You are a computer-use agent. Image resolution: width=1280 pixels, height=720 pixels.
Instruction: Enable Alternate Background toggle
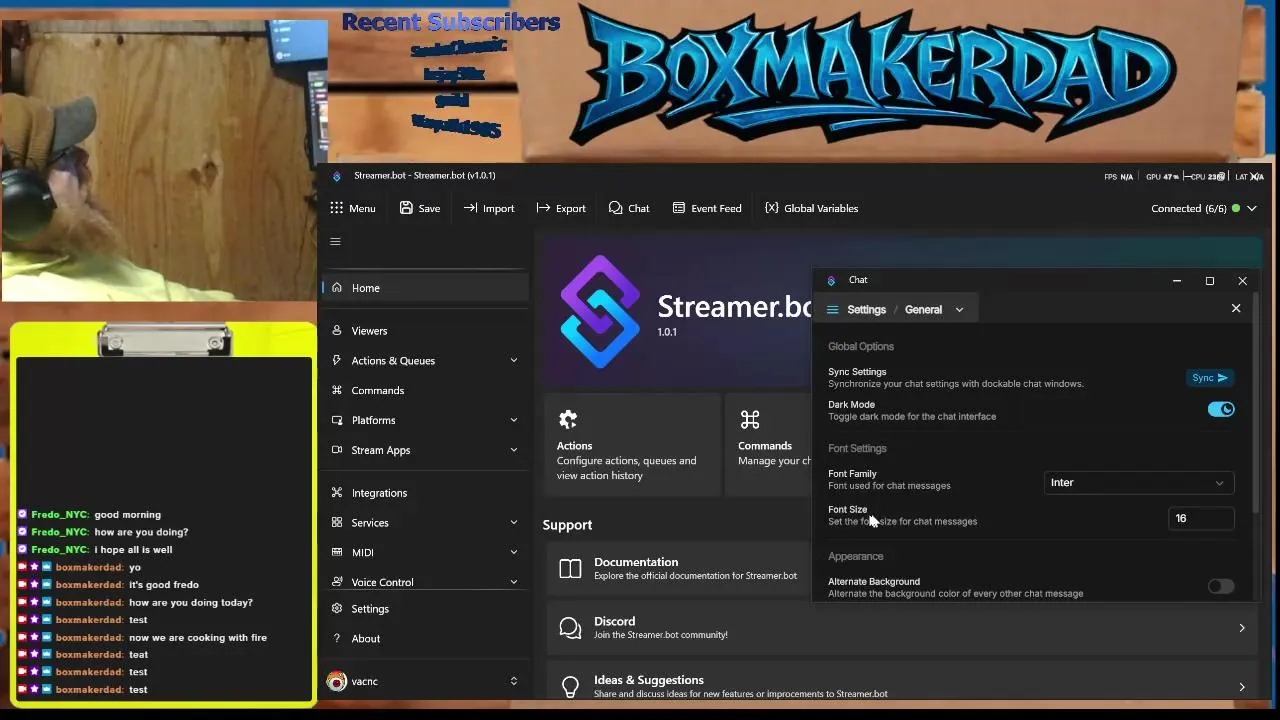point(1221,586)
